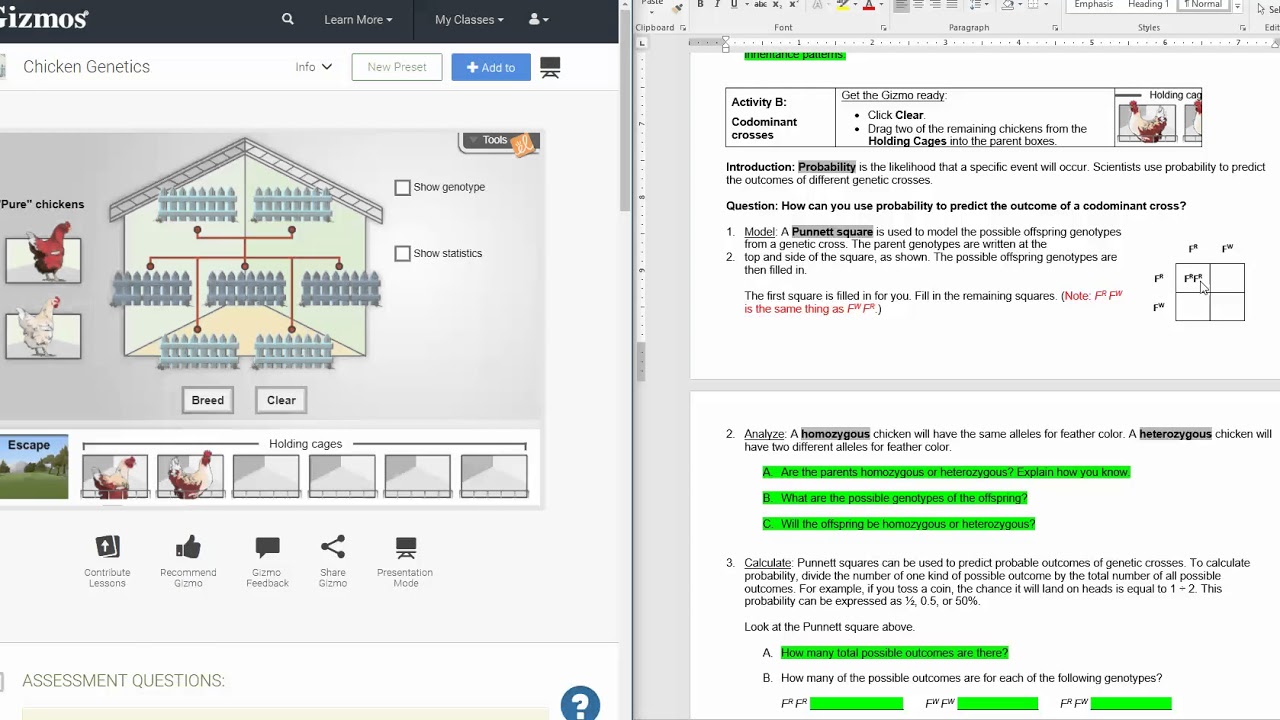The image size is (1280, 720).
Task: Select the Emphasis style
Action: pyautogui.click(x=1093, y=4)
